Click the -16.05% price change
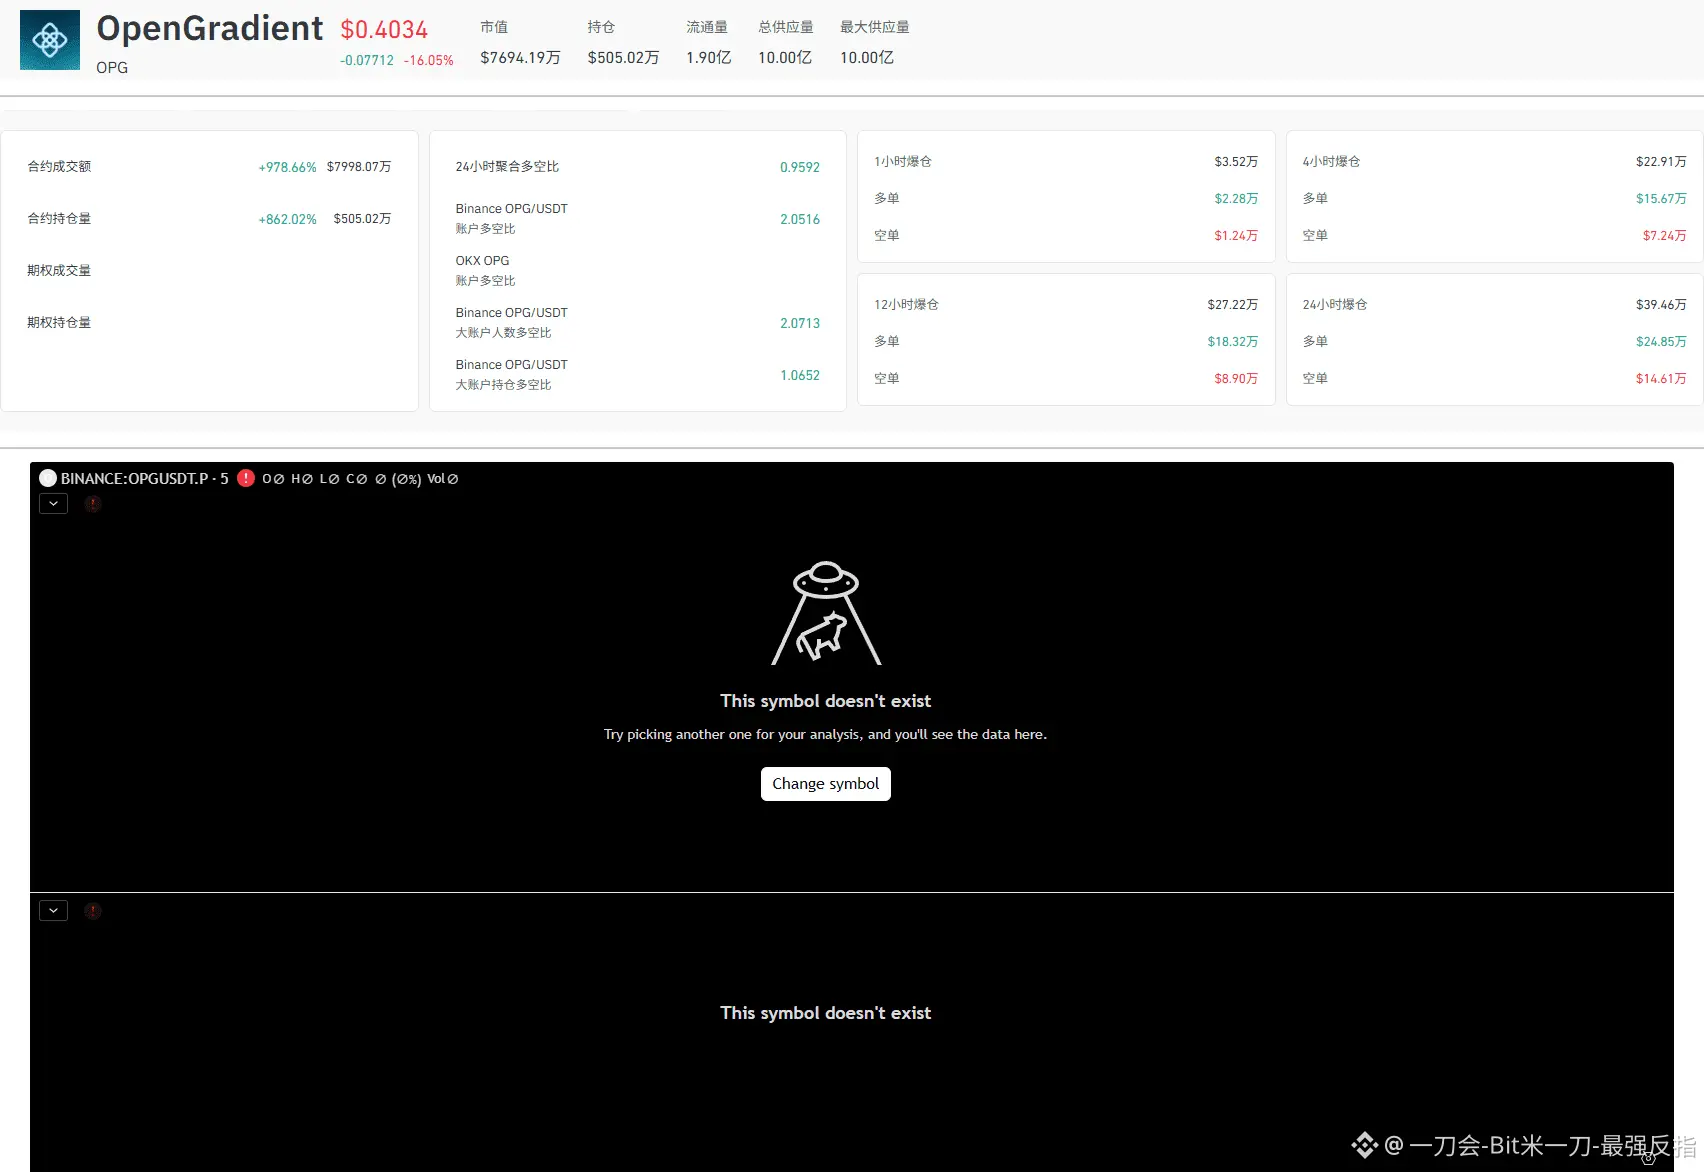 (429, 61)
